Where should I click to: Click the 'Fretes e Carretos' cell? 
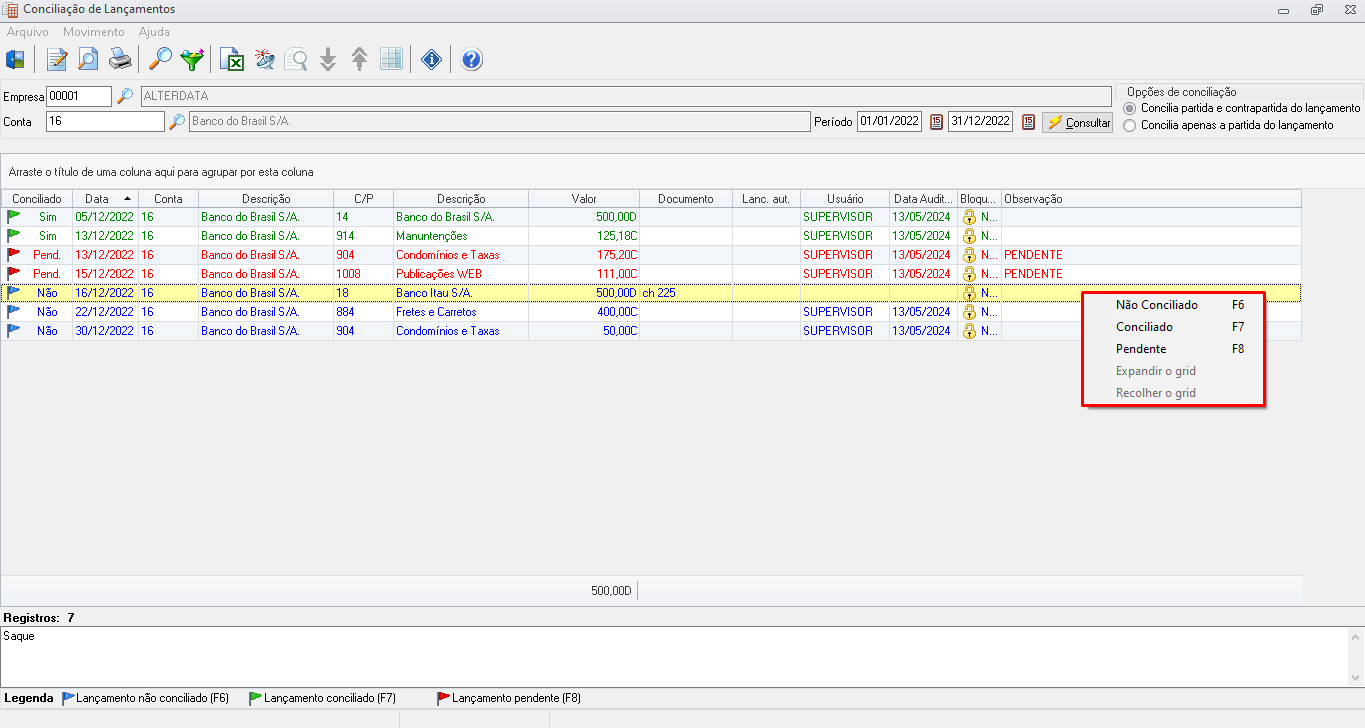(x=461, y=312)
